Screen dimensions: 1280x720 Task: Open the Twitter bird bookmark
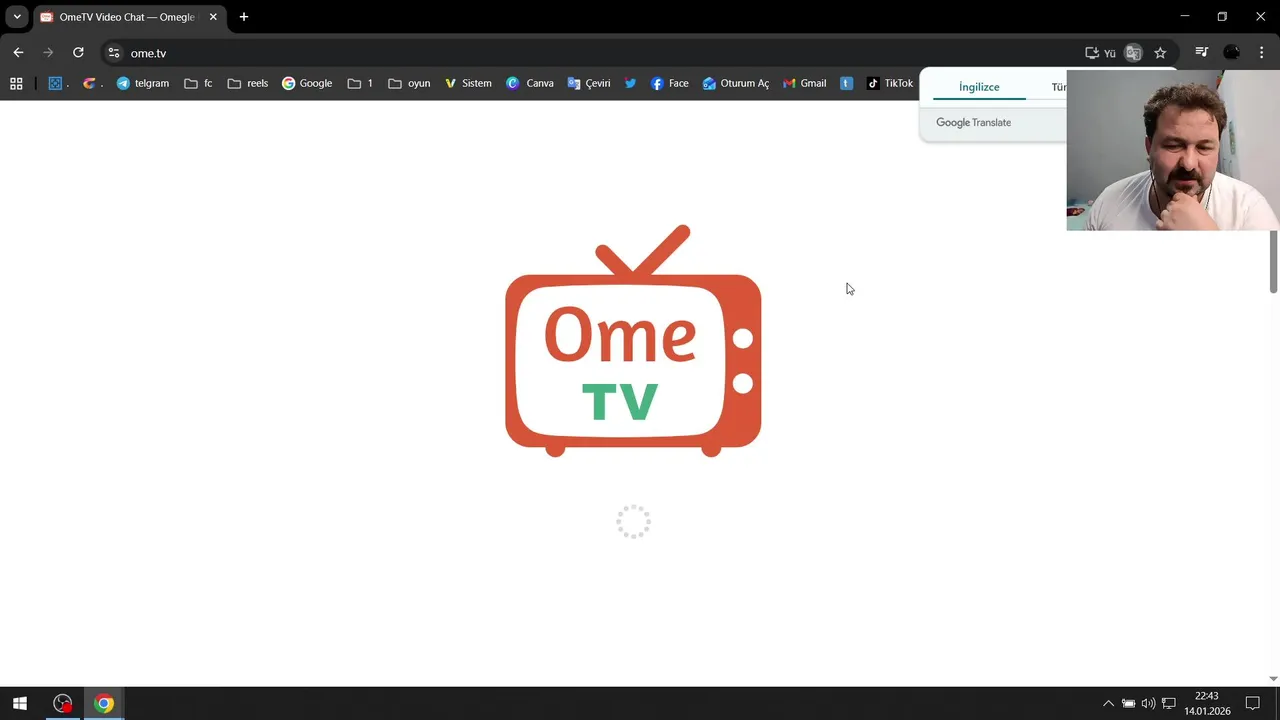point(630,83)
